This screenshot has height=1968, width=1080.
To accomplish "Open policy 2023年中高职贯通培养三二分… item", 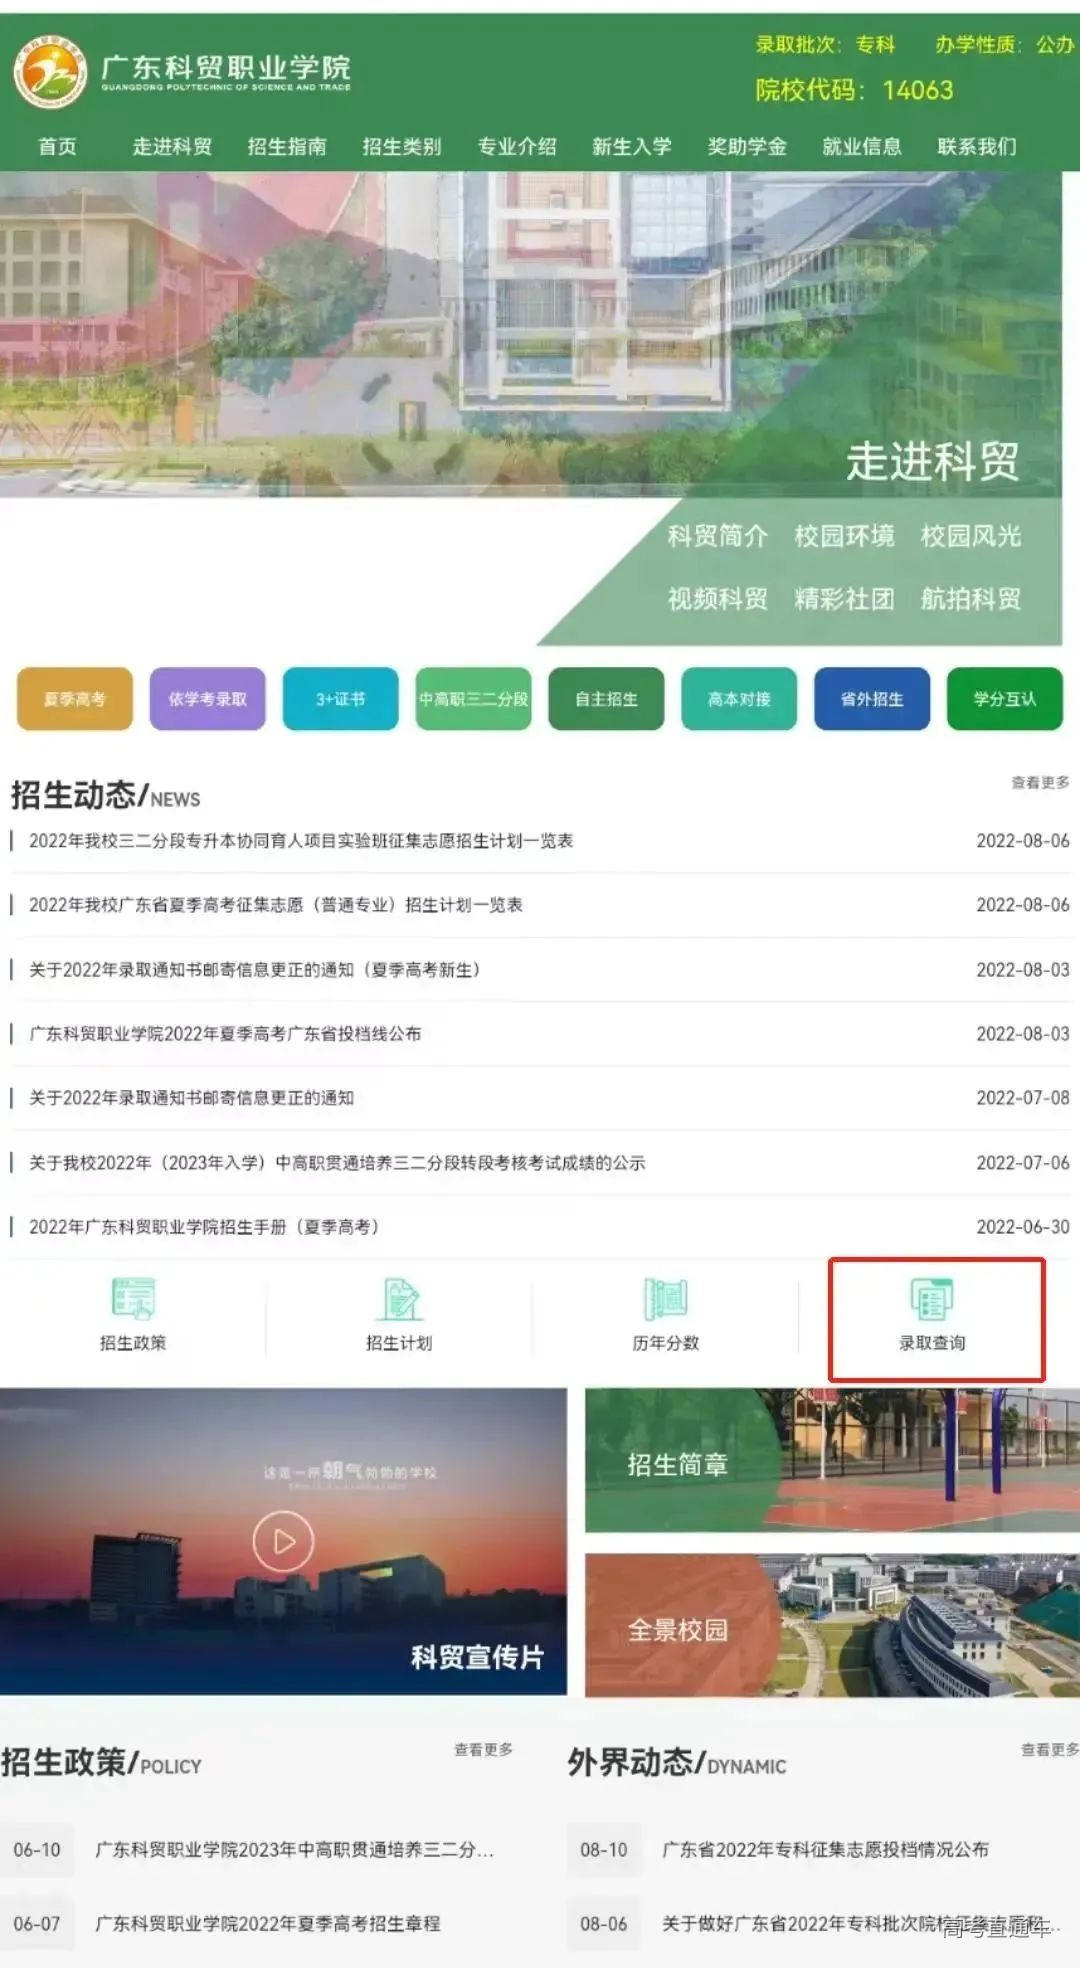I will (x=295, y=1850).
